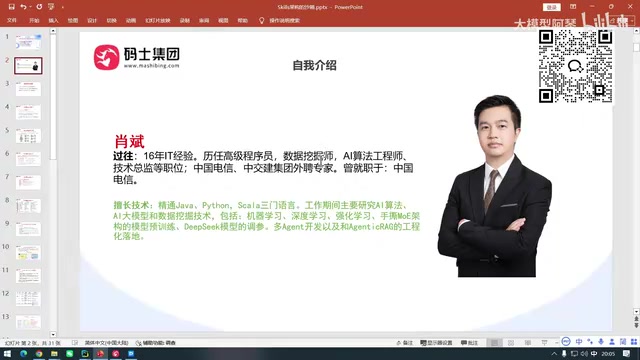The height and width of the screenshot is (360, 640).
Task: Toggle the 备注 Notes pane button
Action: 404,343
